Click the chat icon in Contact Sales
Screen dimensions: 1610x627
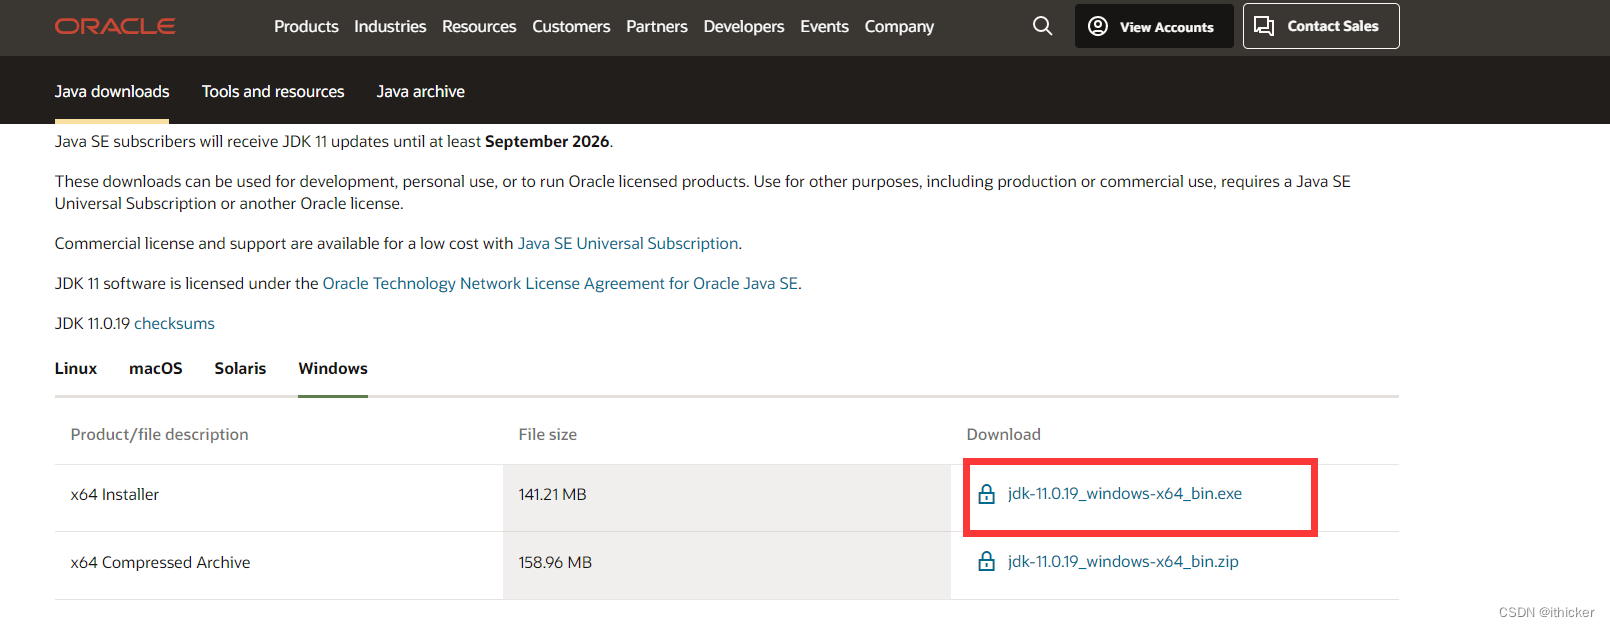[1264, 26]
